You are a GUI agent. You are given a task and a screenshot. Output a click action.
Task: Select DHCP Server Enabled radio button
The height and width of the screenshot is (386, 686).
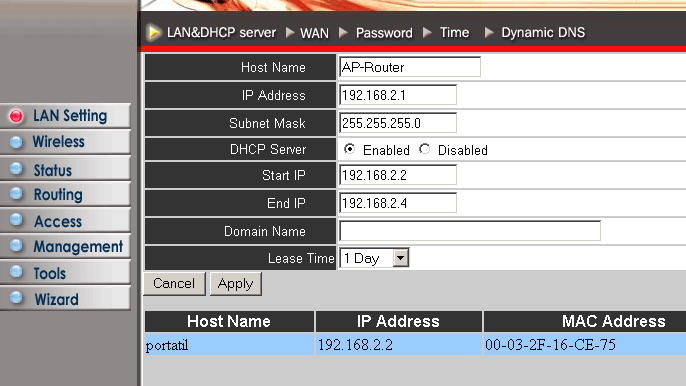click(x=349, y=149)
